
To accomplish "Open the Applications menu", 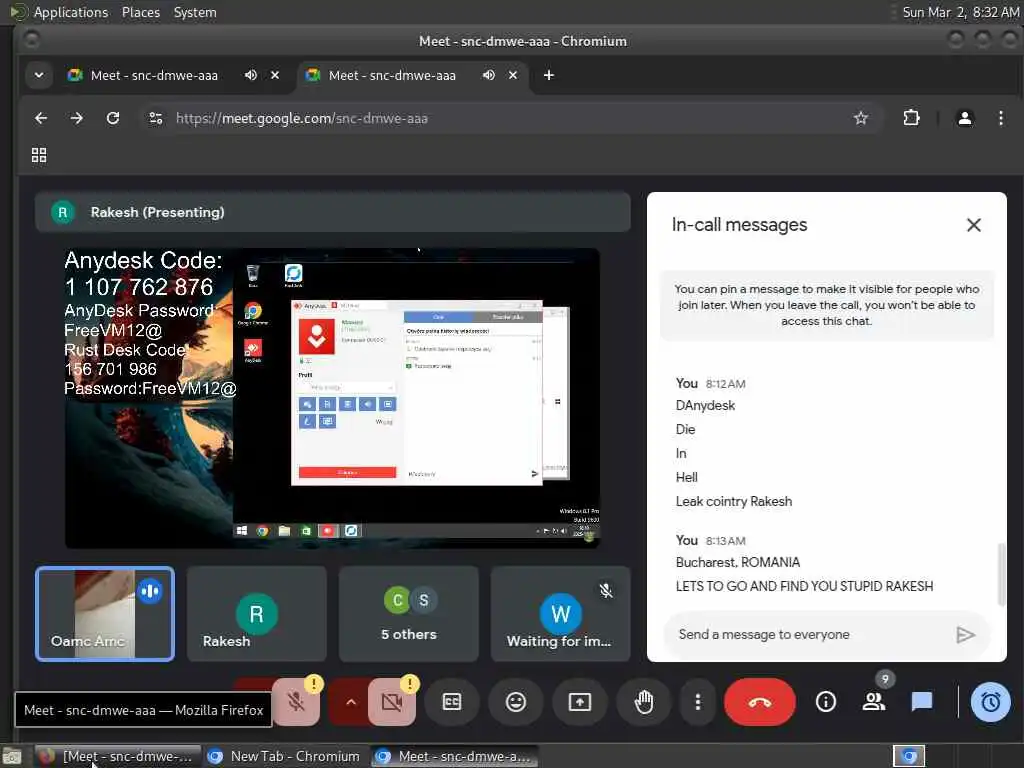I will click(71, 12).
